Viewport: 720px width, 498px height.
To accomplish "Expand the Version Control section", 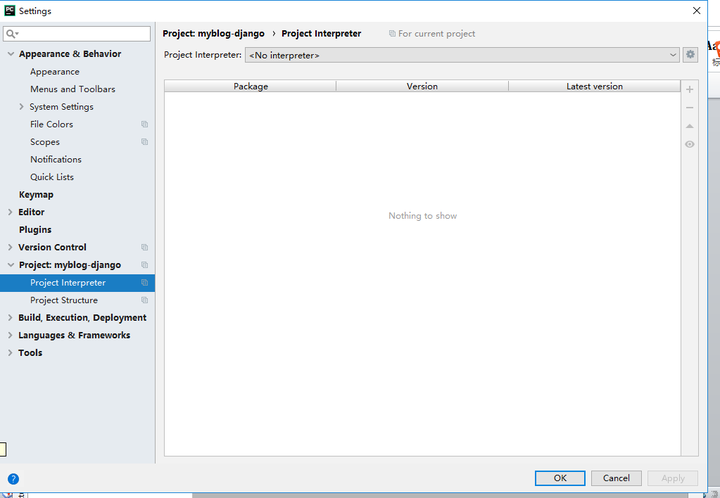I will 10,247.
